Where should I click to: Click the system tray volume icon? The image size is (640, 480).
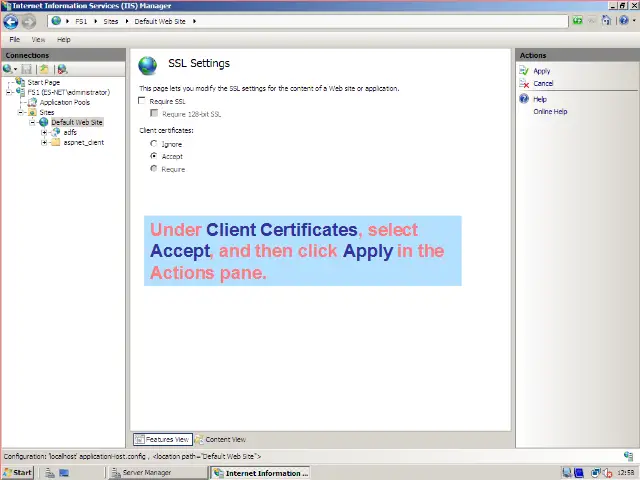point(608,473)
